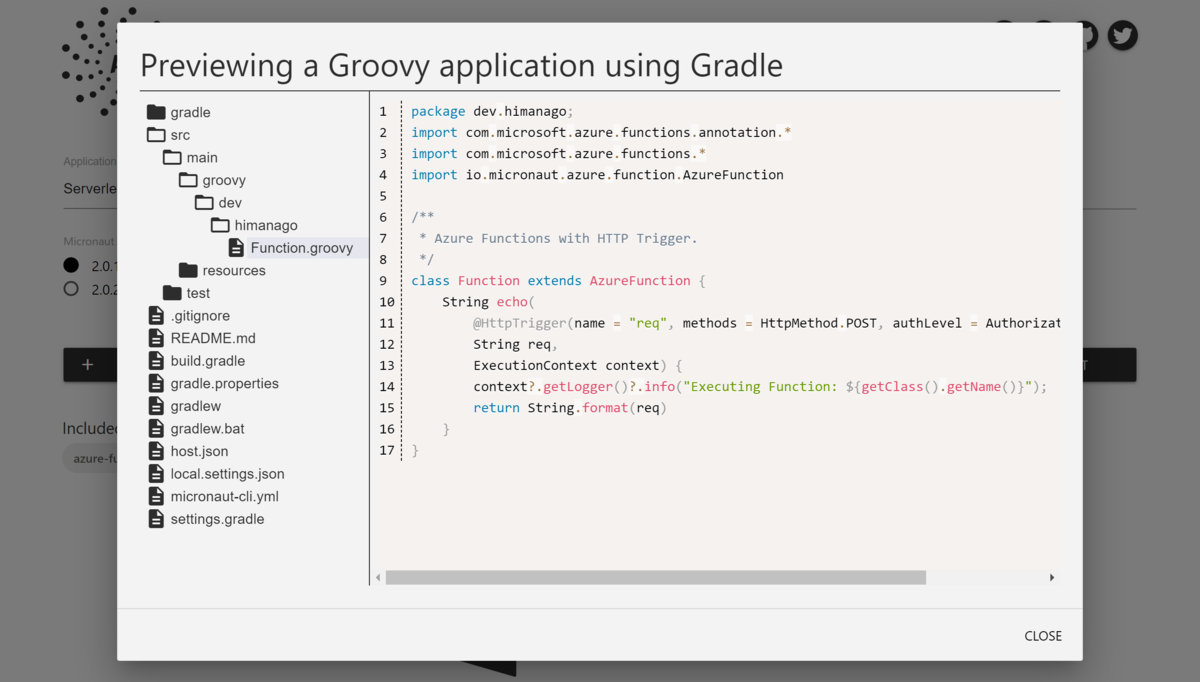
Task: Expand the test folder label
Action: pos(198,293)
